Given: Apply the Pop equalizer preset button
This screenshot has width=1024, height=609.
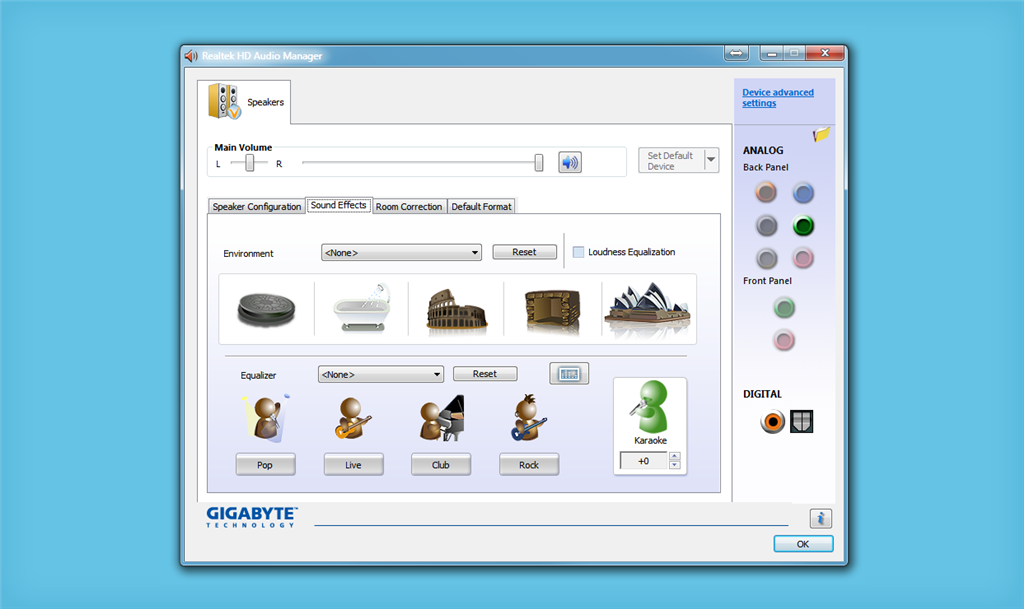Looking at the screenshot, I should point(265,465).
